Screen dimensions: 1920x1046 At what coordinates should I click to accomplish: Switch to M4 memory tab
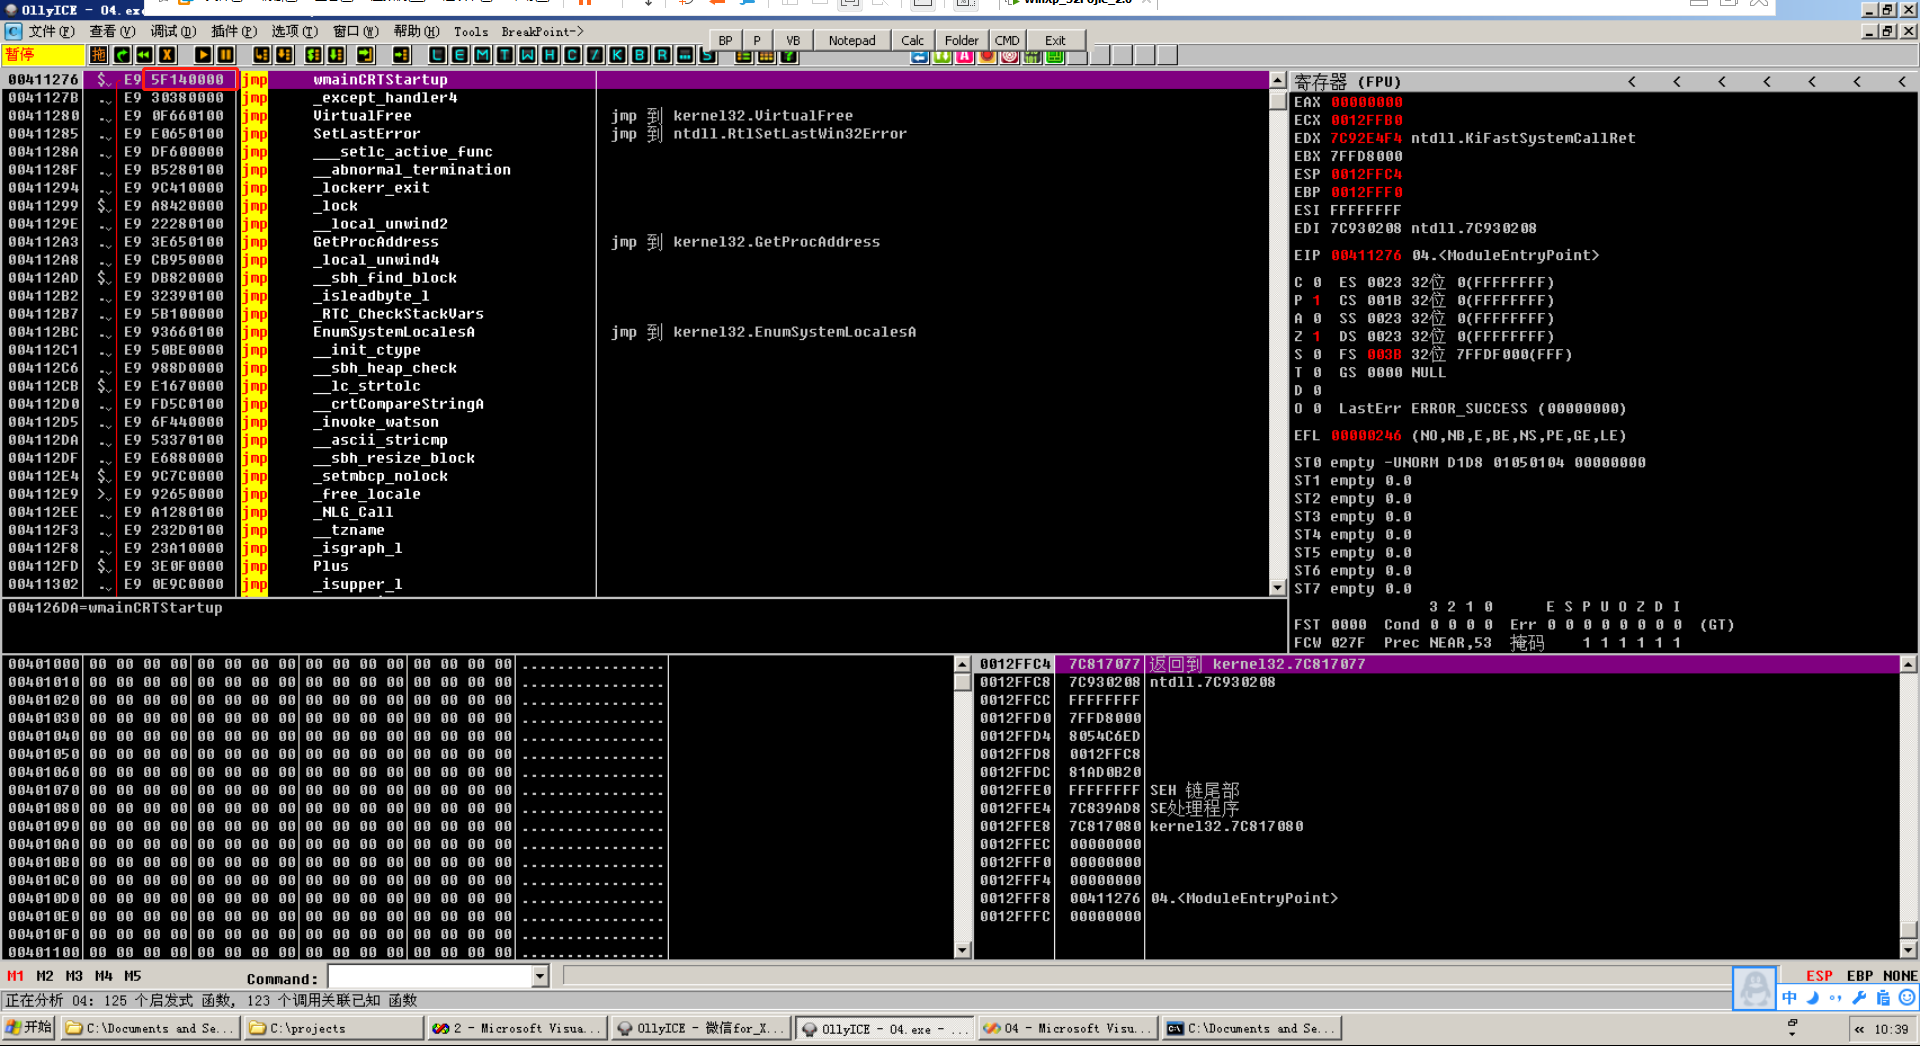pyautogui.click(x=103, y=976)
